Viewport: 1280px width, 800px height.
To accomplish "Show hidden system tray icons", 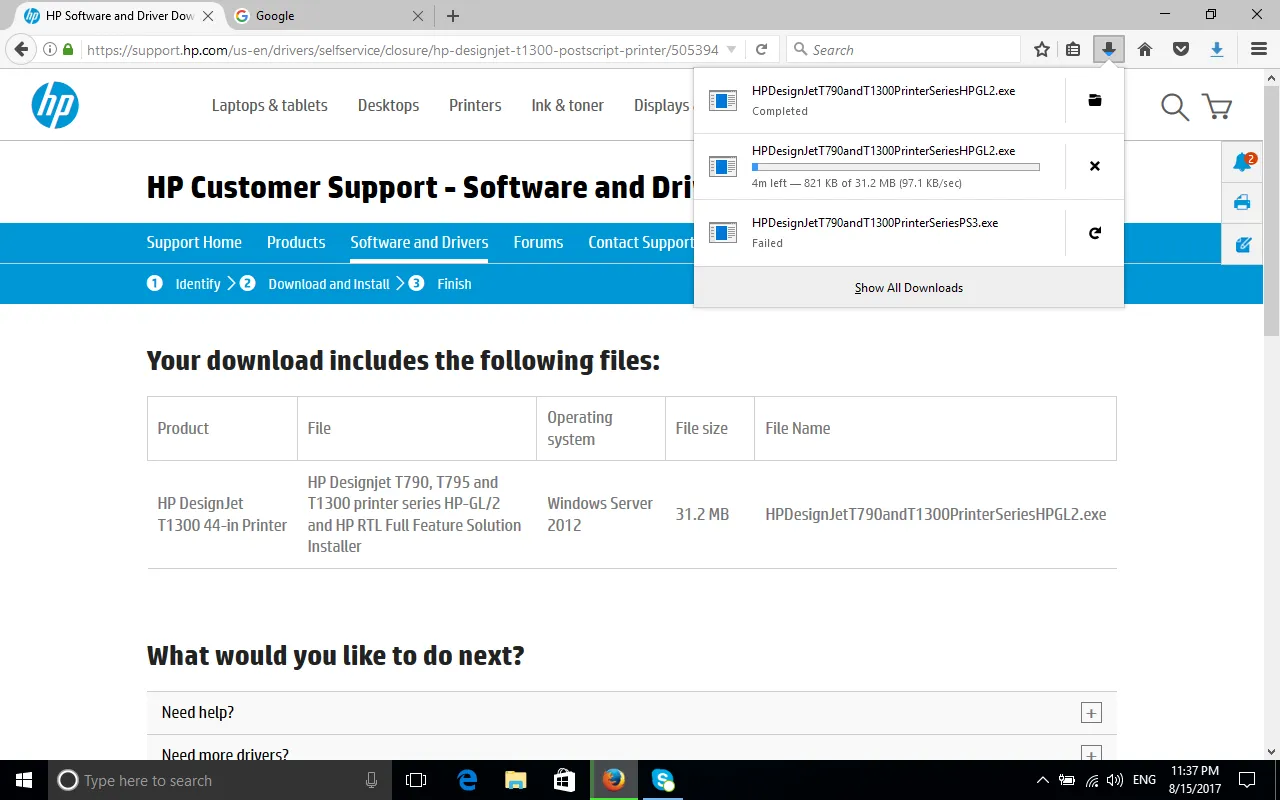I will pyautogui.click(x=1042, y=780).
